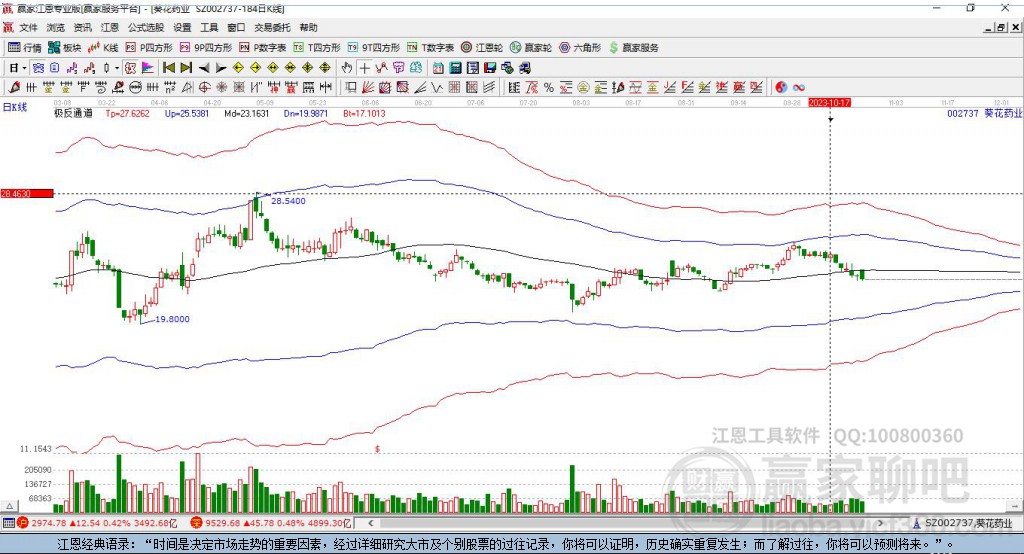This screenshot has width=1024, height=554.
Task: Open the calendar icon with 21
Action: click(438, 68)
